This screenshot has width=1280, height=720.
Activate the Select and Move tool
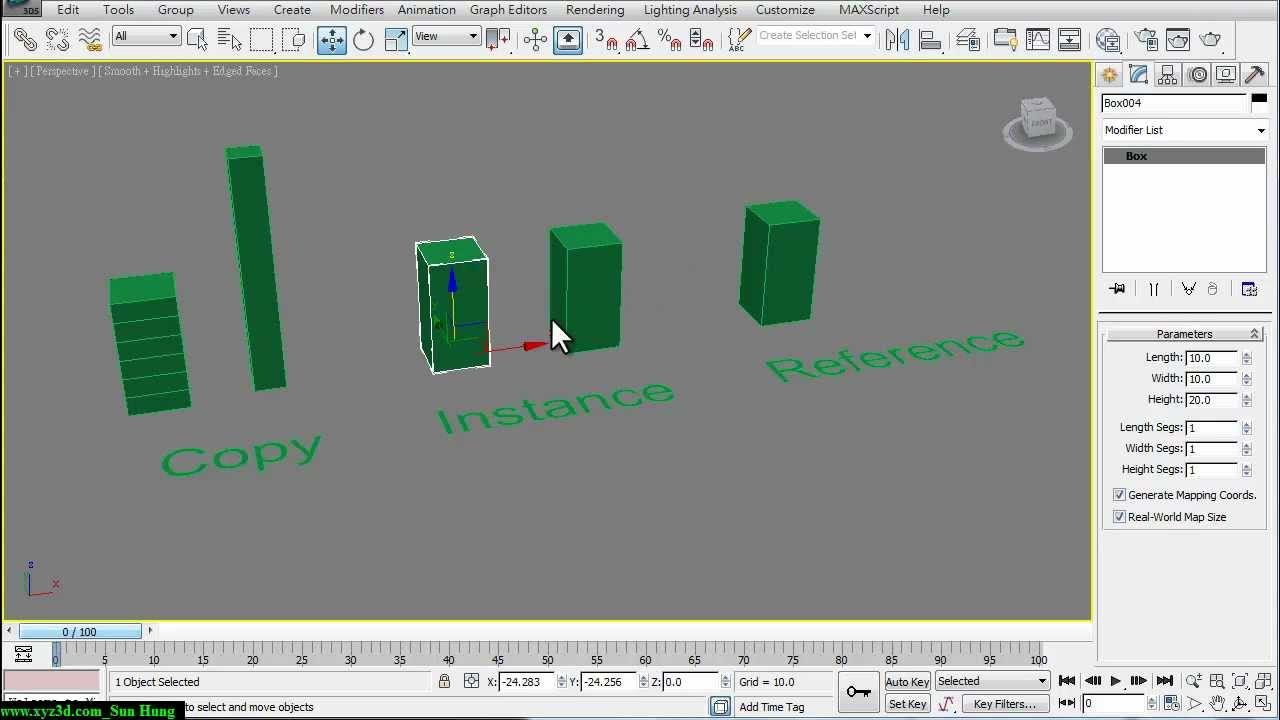click(x=331, y=40)
